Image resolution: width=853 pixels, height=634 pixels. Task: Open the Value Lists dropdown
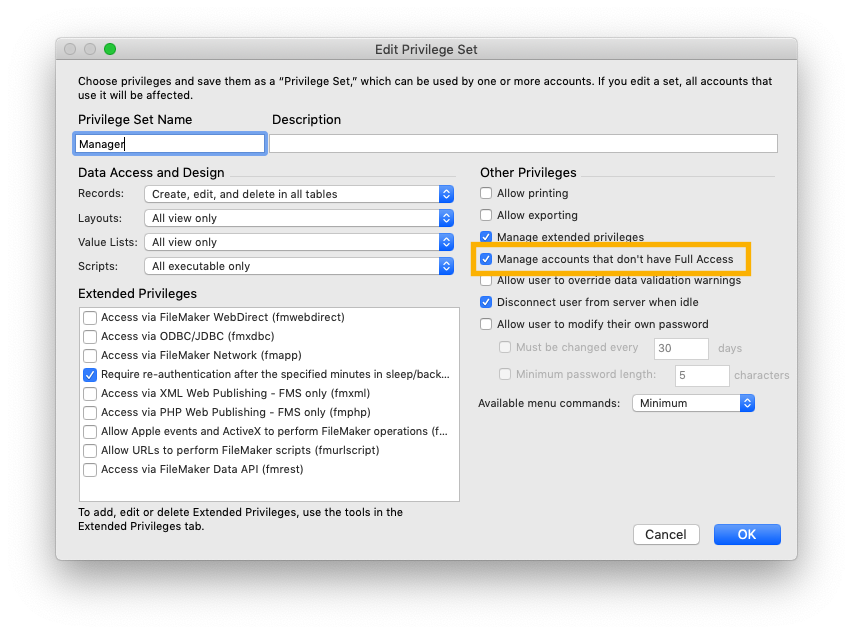[x=299, y=242]
